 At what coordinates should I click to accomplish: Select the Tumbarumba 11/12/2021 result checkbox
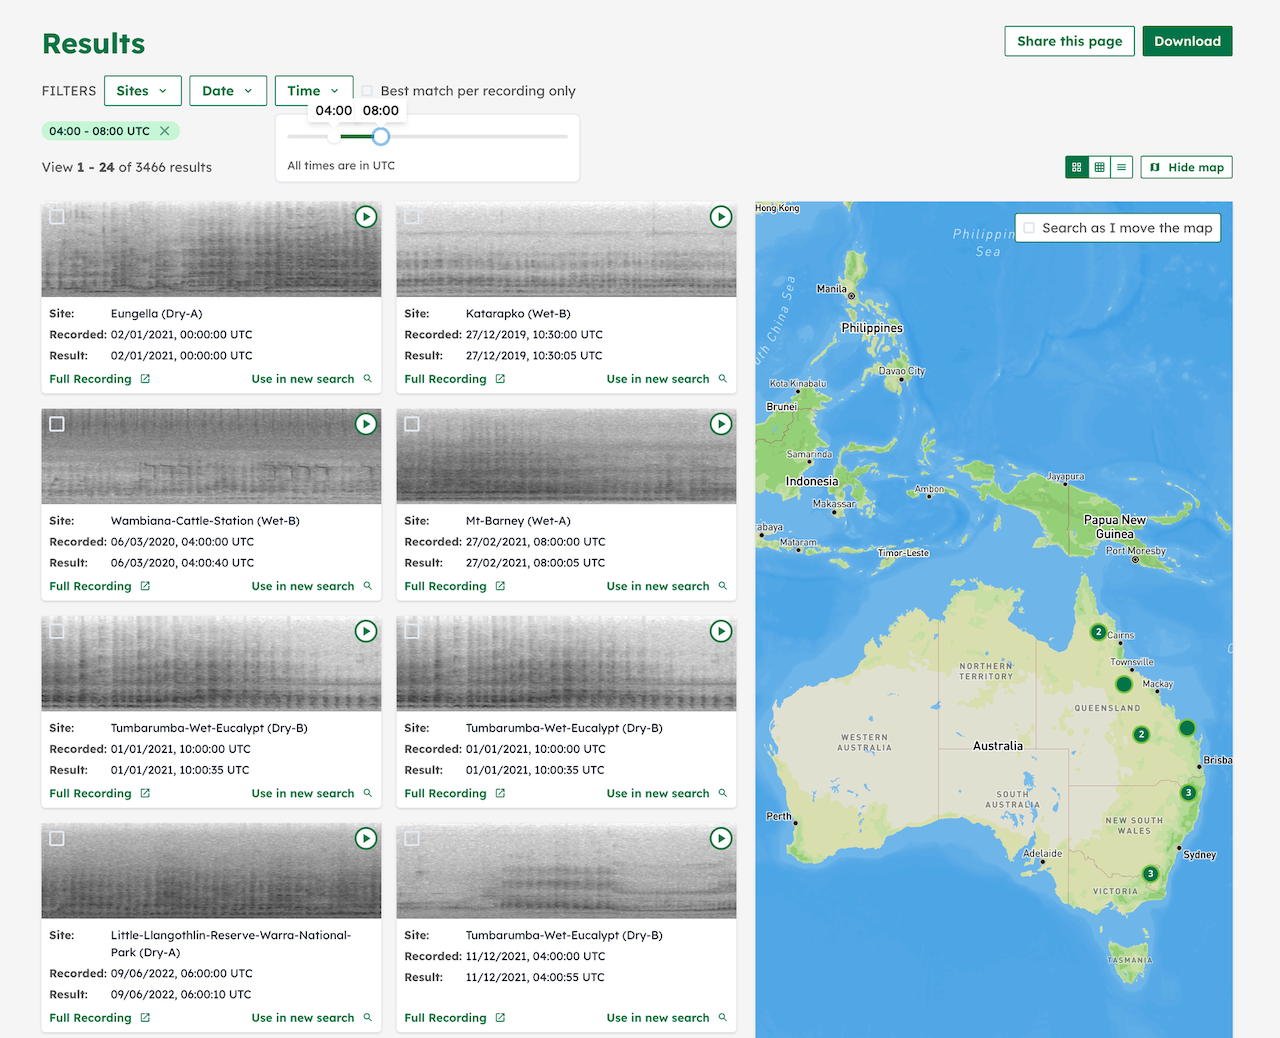tap(412, 838)
